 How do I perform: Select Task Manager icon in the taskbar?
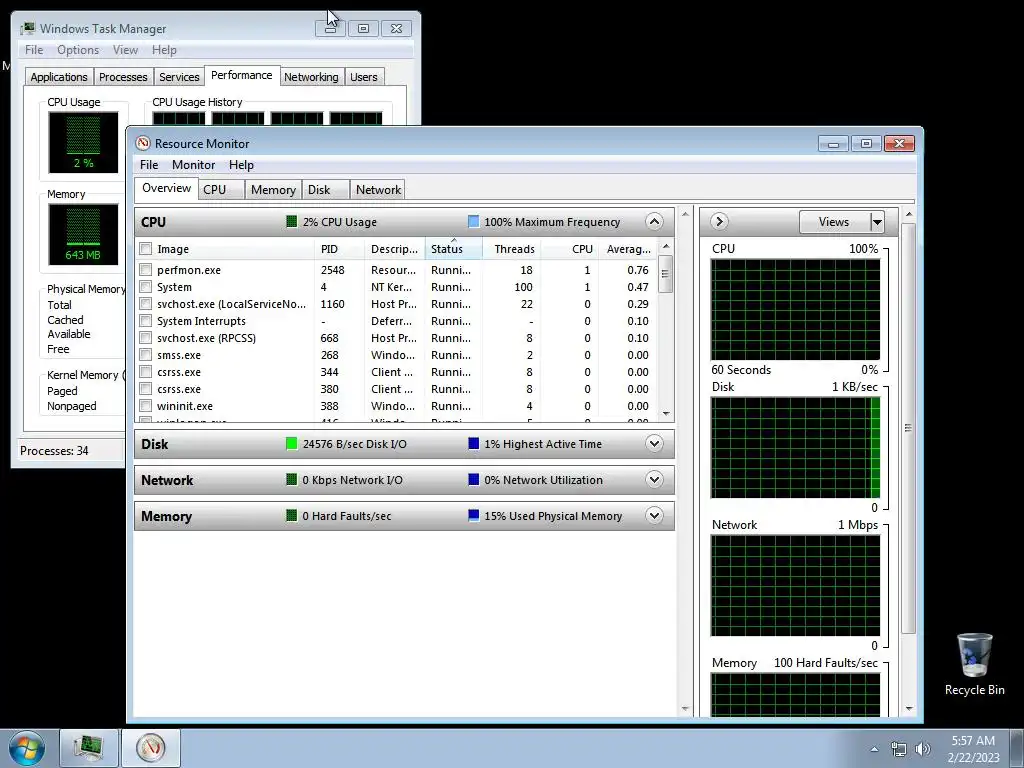[88, 748]
